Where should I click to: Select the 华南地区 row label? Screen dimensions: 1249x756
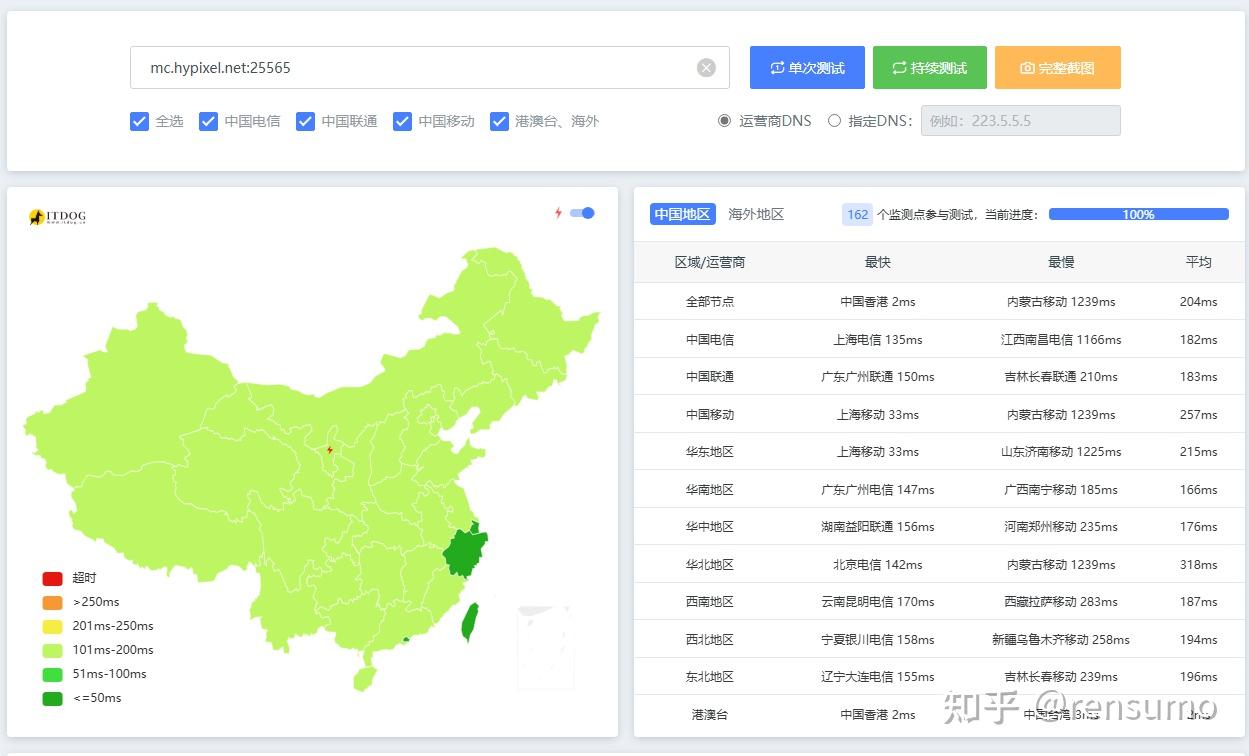(710, 490)
